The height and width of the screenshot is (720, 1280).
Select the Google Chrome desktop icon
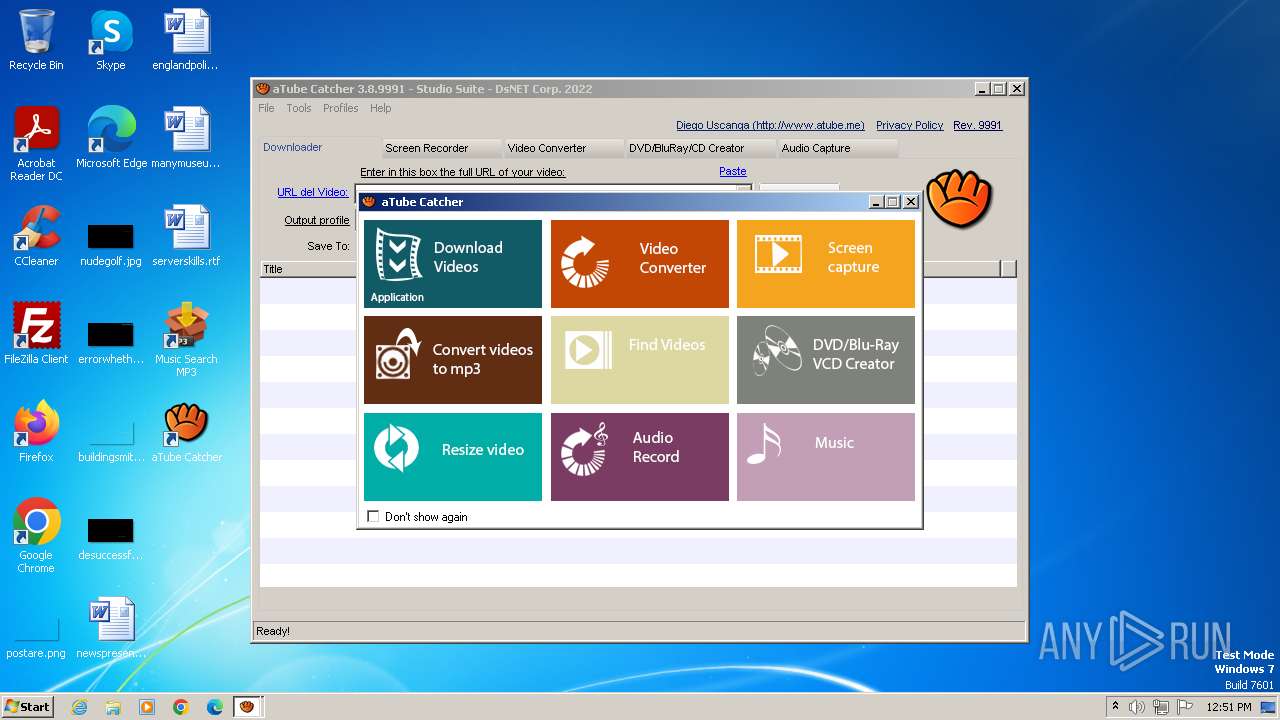coord(36,535)
